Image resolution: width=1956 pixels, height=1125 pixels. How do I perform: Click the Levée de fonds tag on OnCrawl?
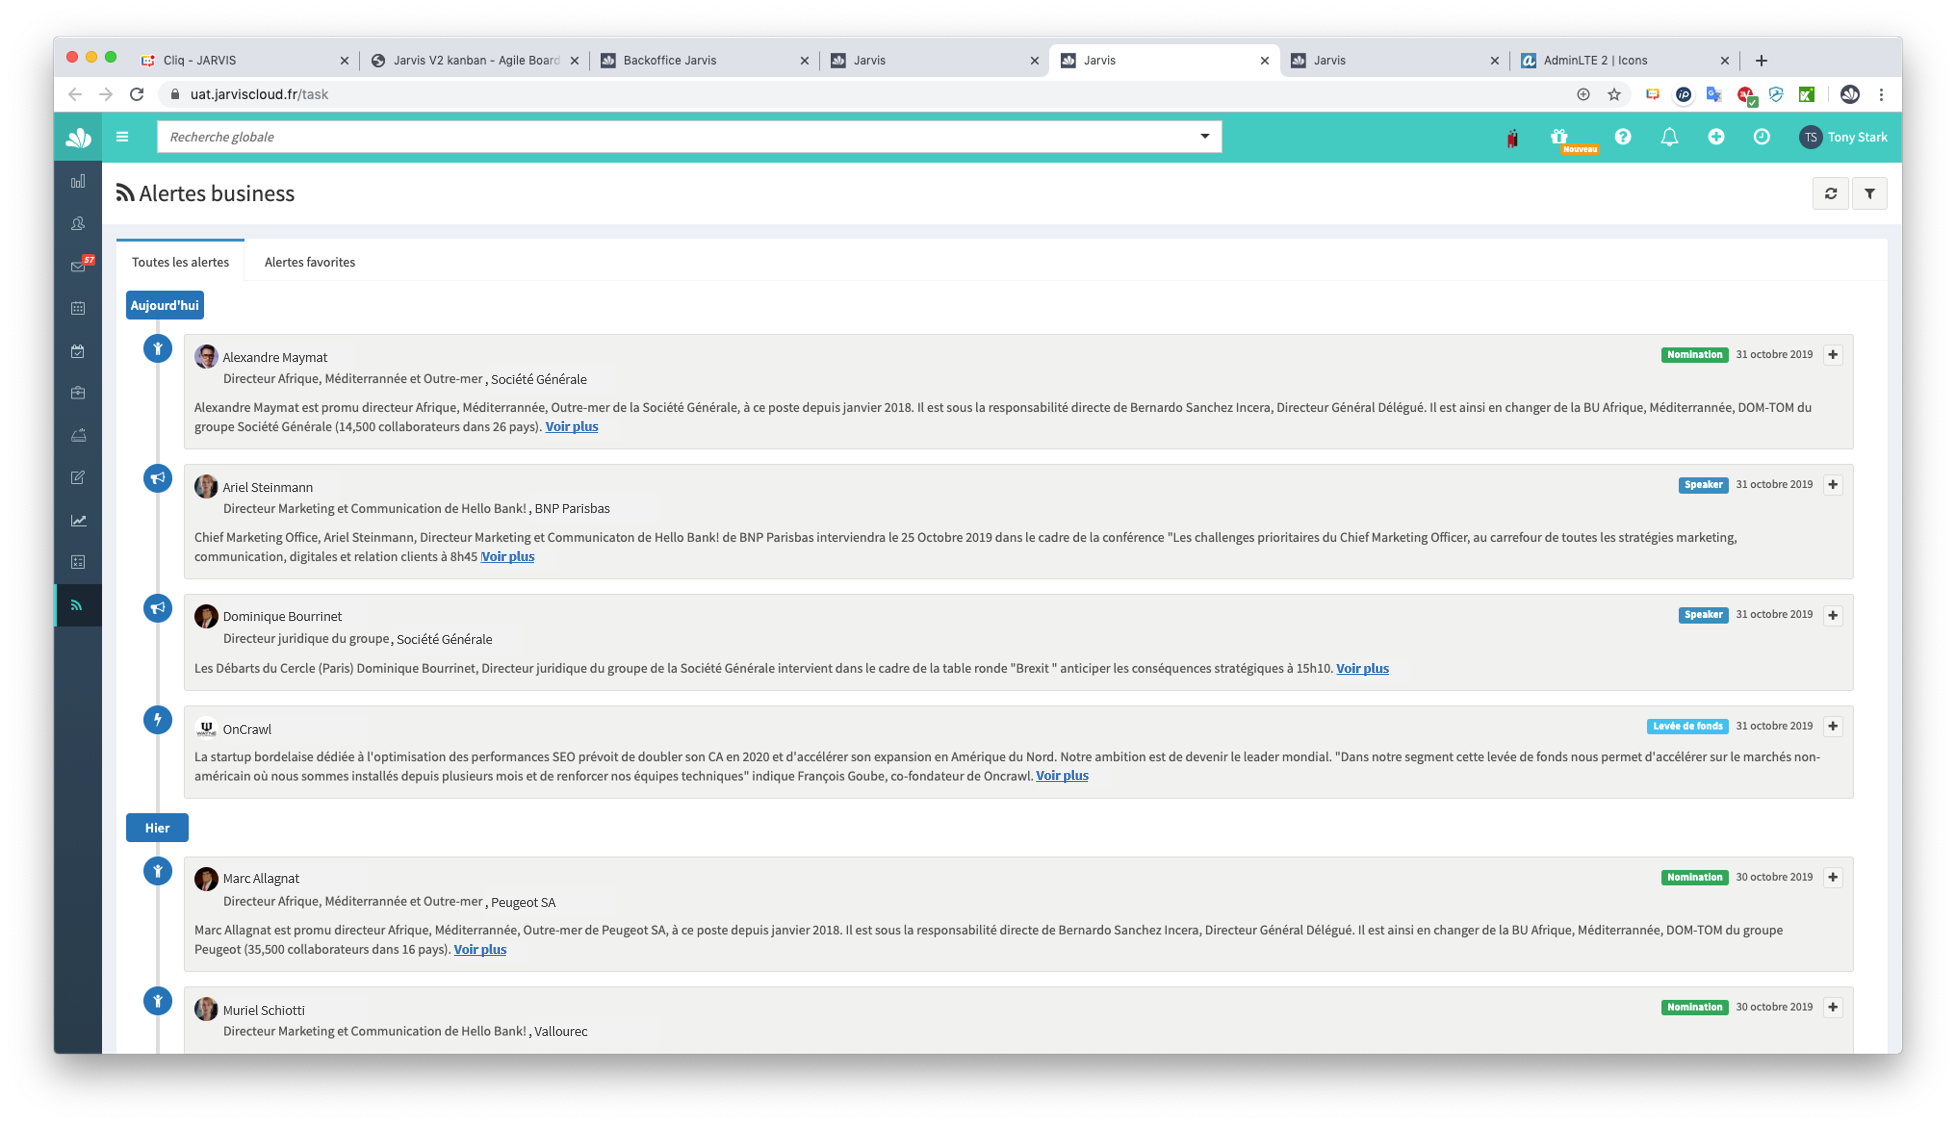(1687, 726)
